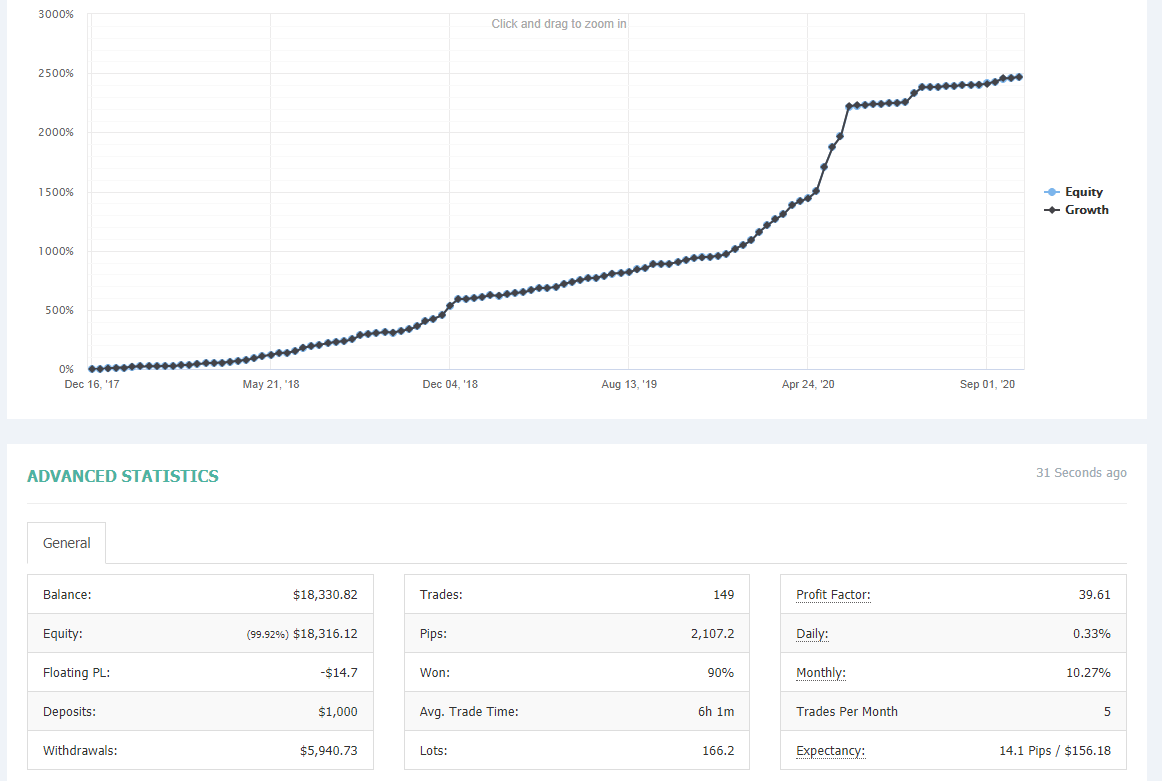1162x781 pixels.
Task: Click the Profit Factor label link
Action: point(833,594)
